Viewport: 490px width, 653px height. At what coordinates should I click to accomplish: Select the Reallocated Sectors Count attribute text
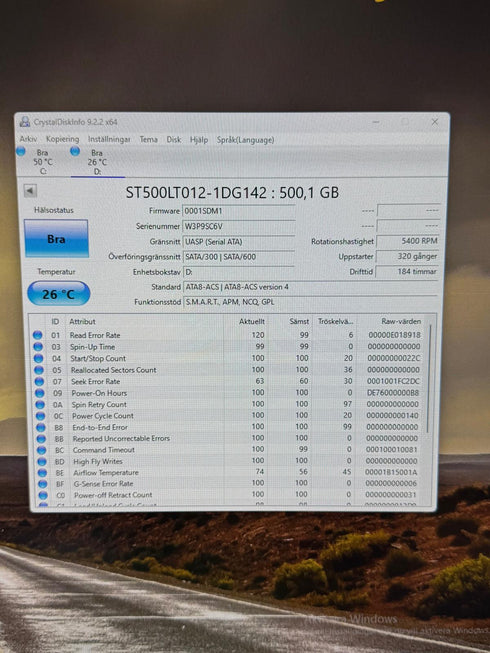(x=113, y=370)
